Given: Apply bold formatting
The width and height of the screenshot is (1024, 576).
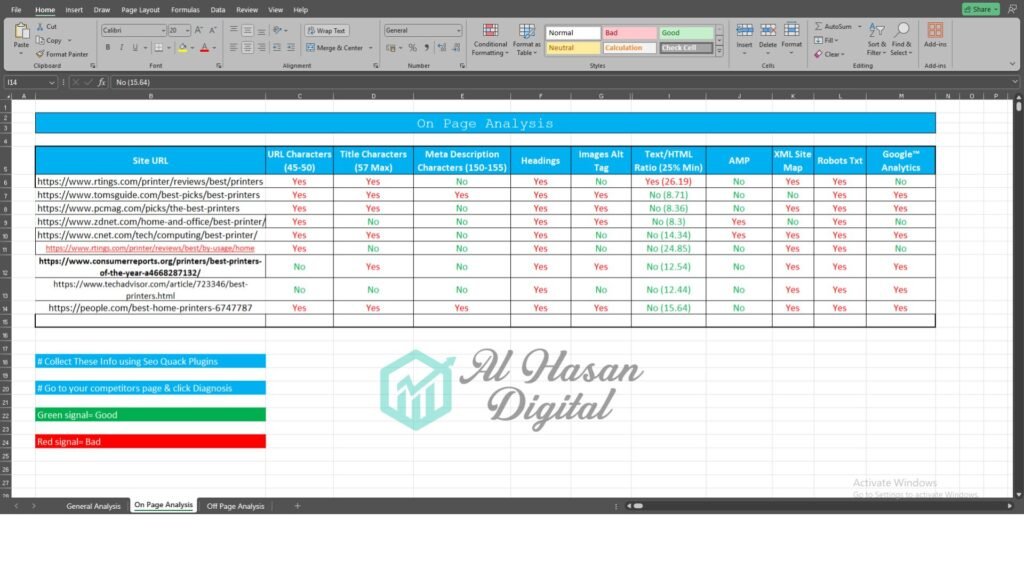Looking at the screenshot, I should click(x=108, y=48).
